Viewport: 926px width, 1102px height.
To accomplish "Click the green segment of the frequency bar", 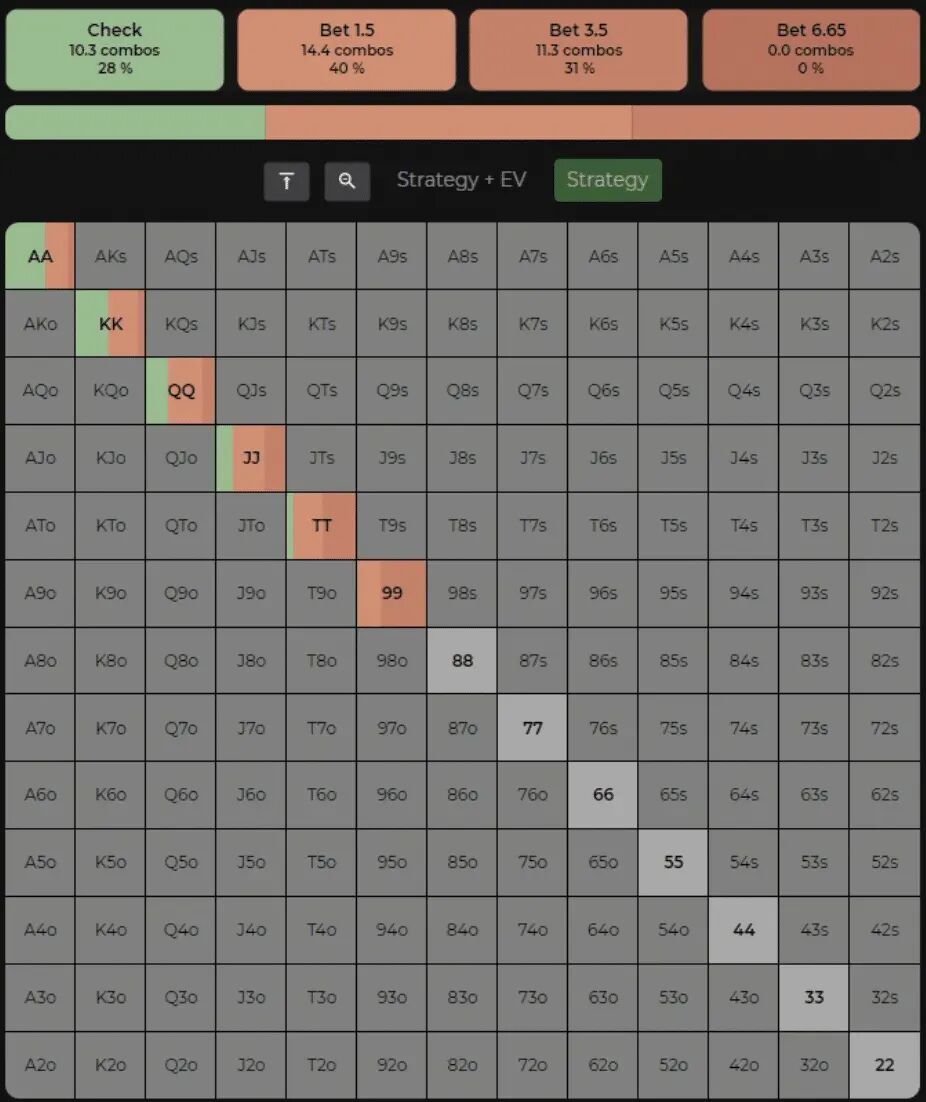I will click(135, 122).
